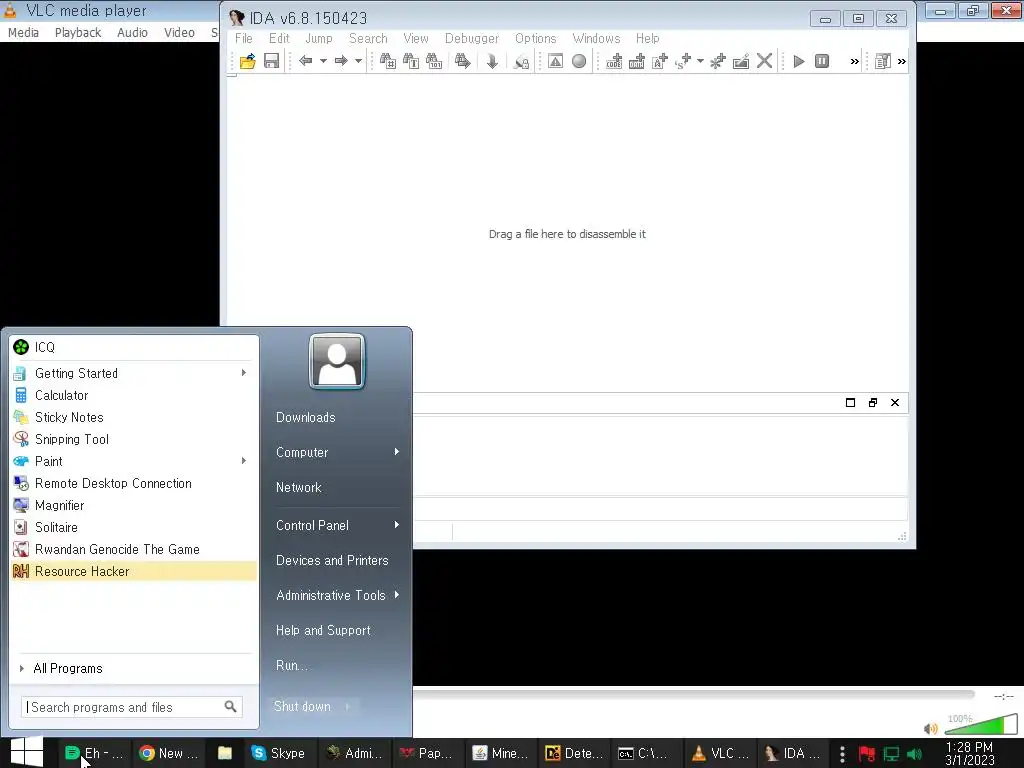
Task: Start debugger process with play button
Action: click(x=798, y=61)
